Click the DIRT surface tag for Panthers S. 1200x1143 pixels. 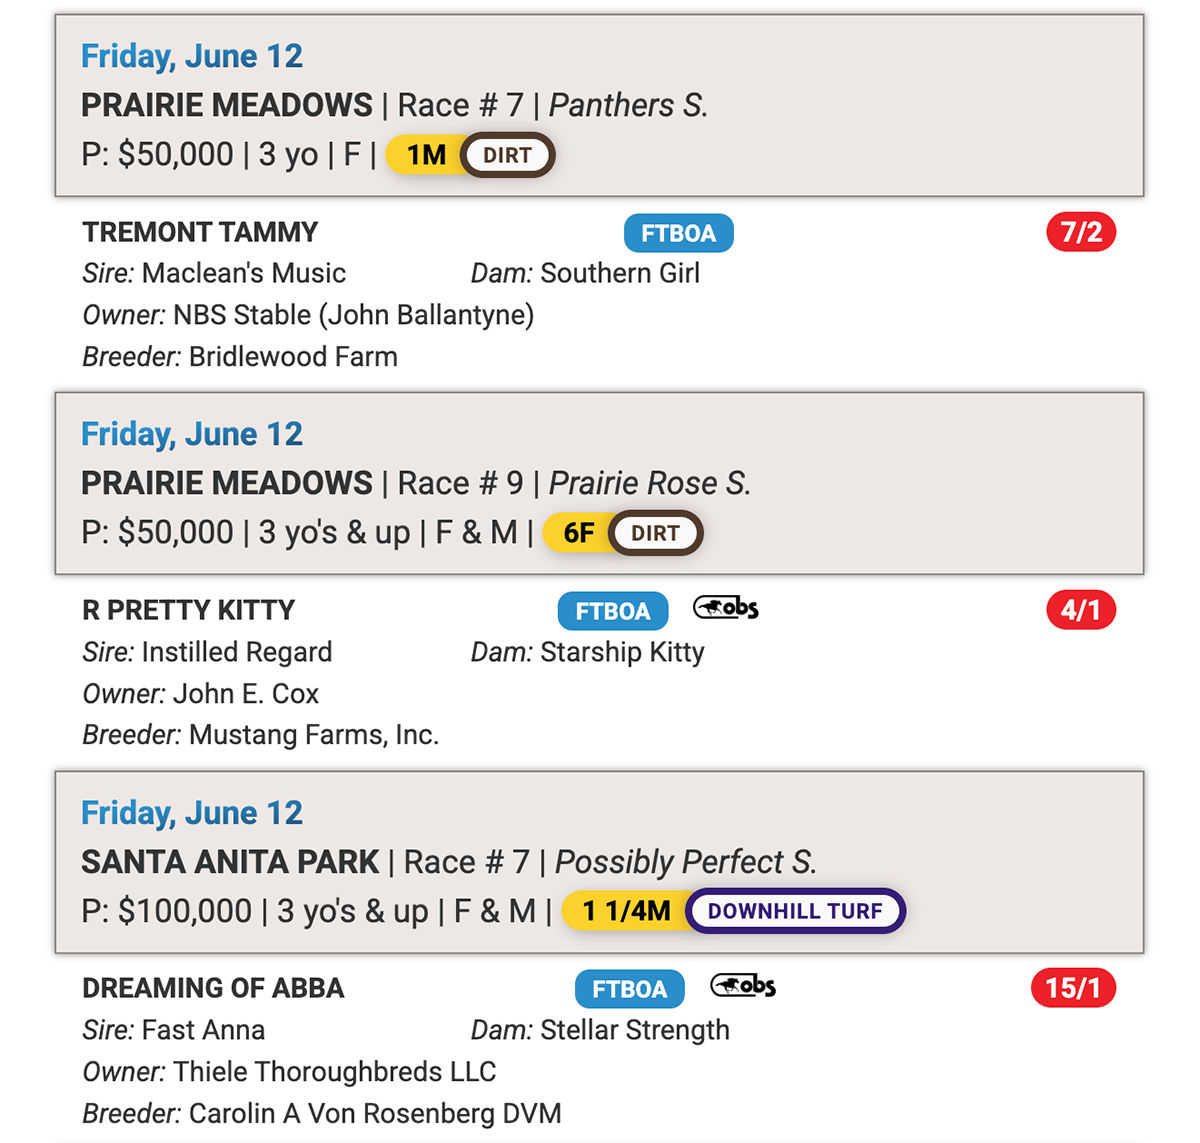[x=507, y=155]
